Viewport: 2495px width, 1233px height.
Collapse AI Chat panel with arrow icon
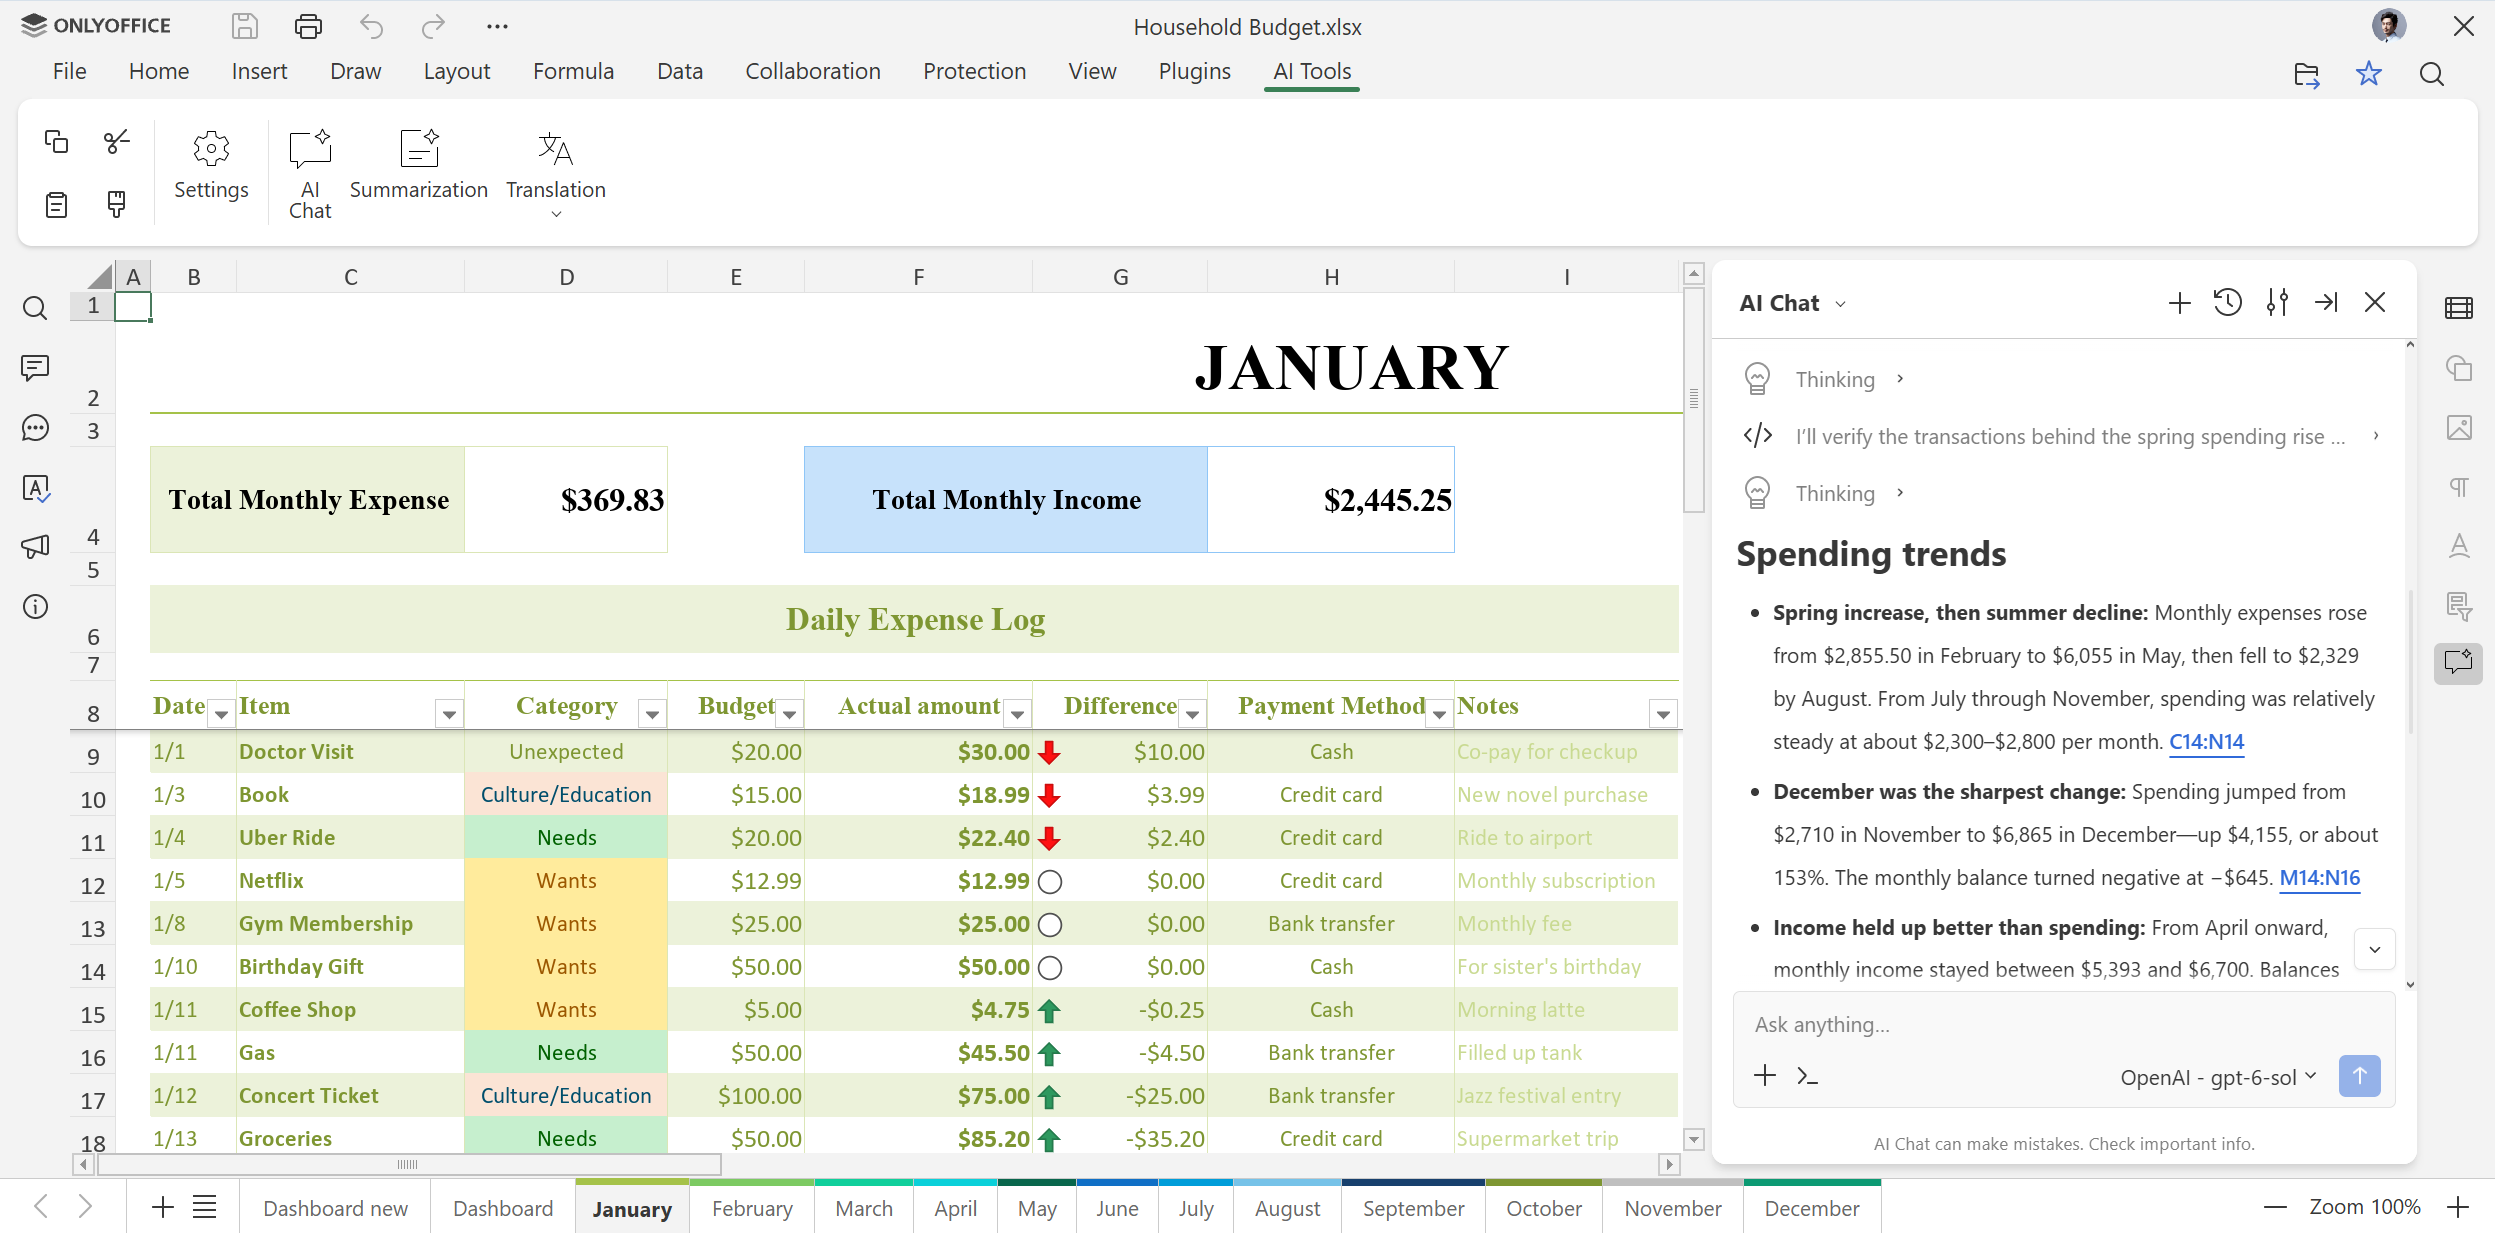(2326, 302)
